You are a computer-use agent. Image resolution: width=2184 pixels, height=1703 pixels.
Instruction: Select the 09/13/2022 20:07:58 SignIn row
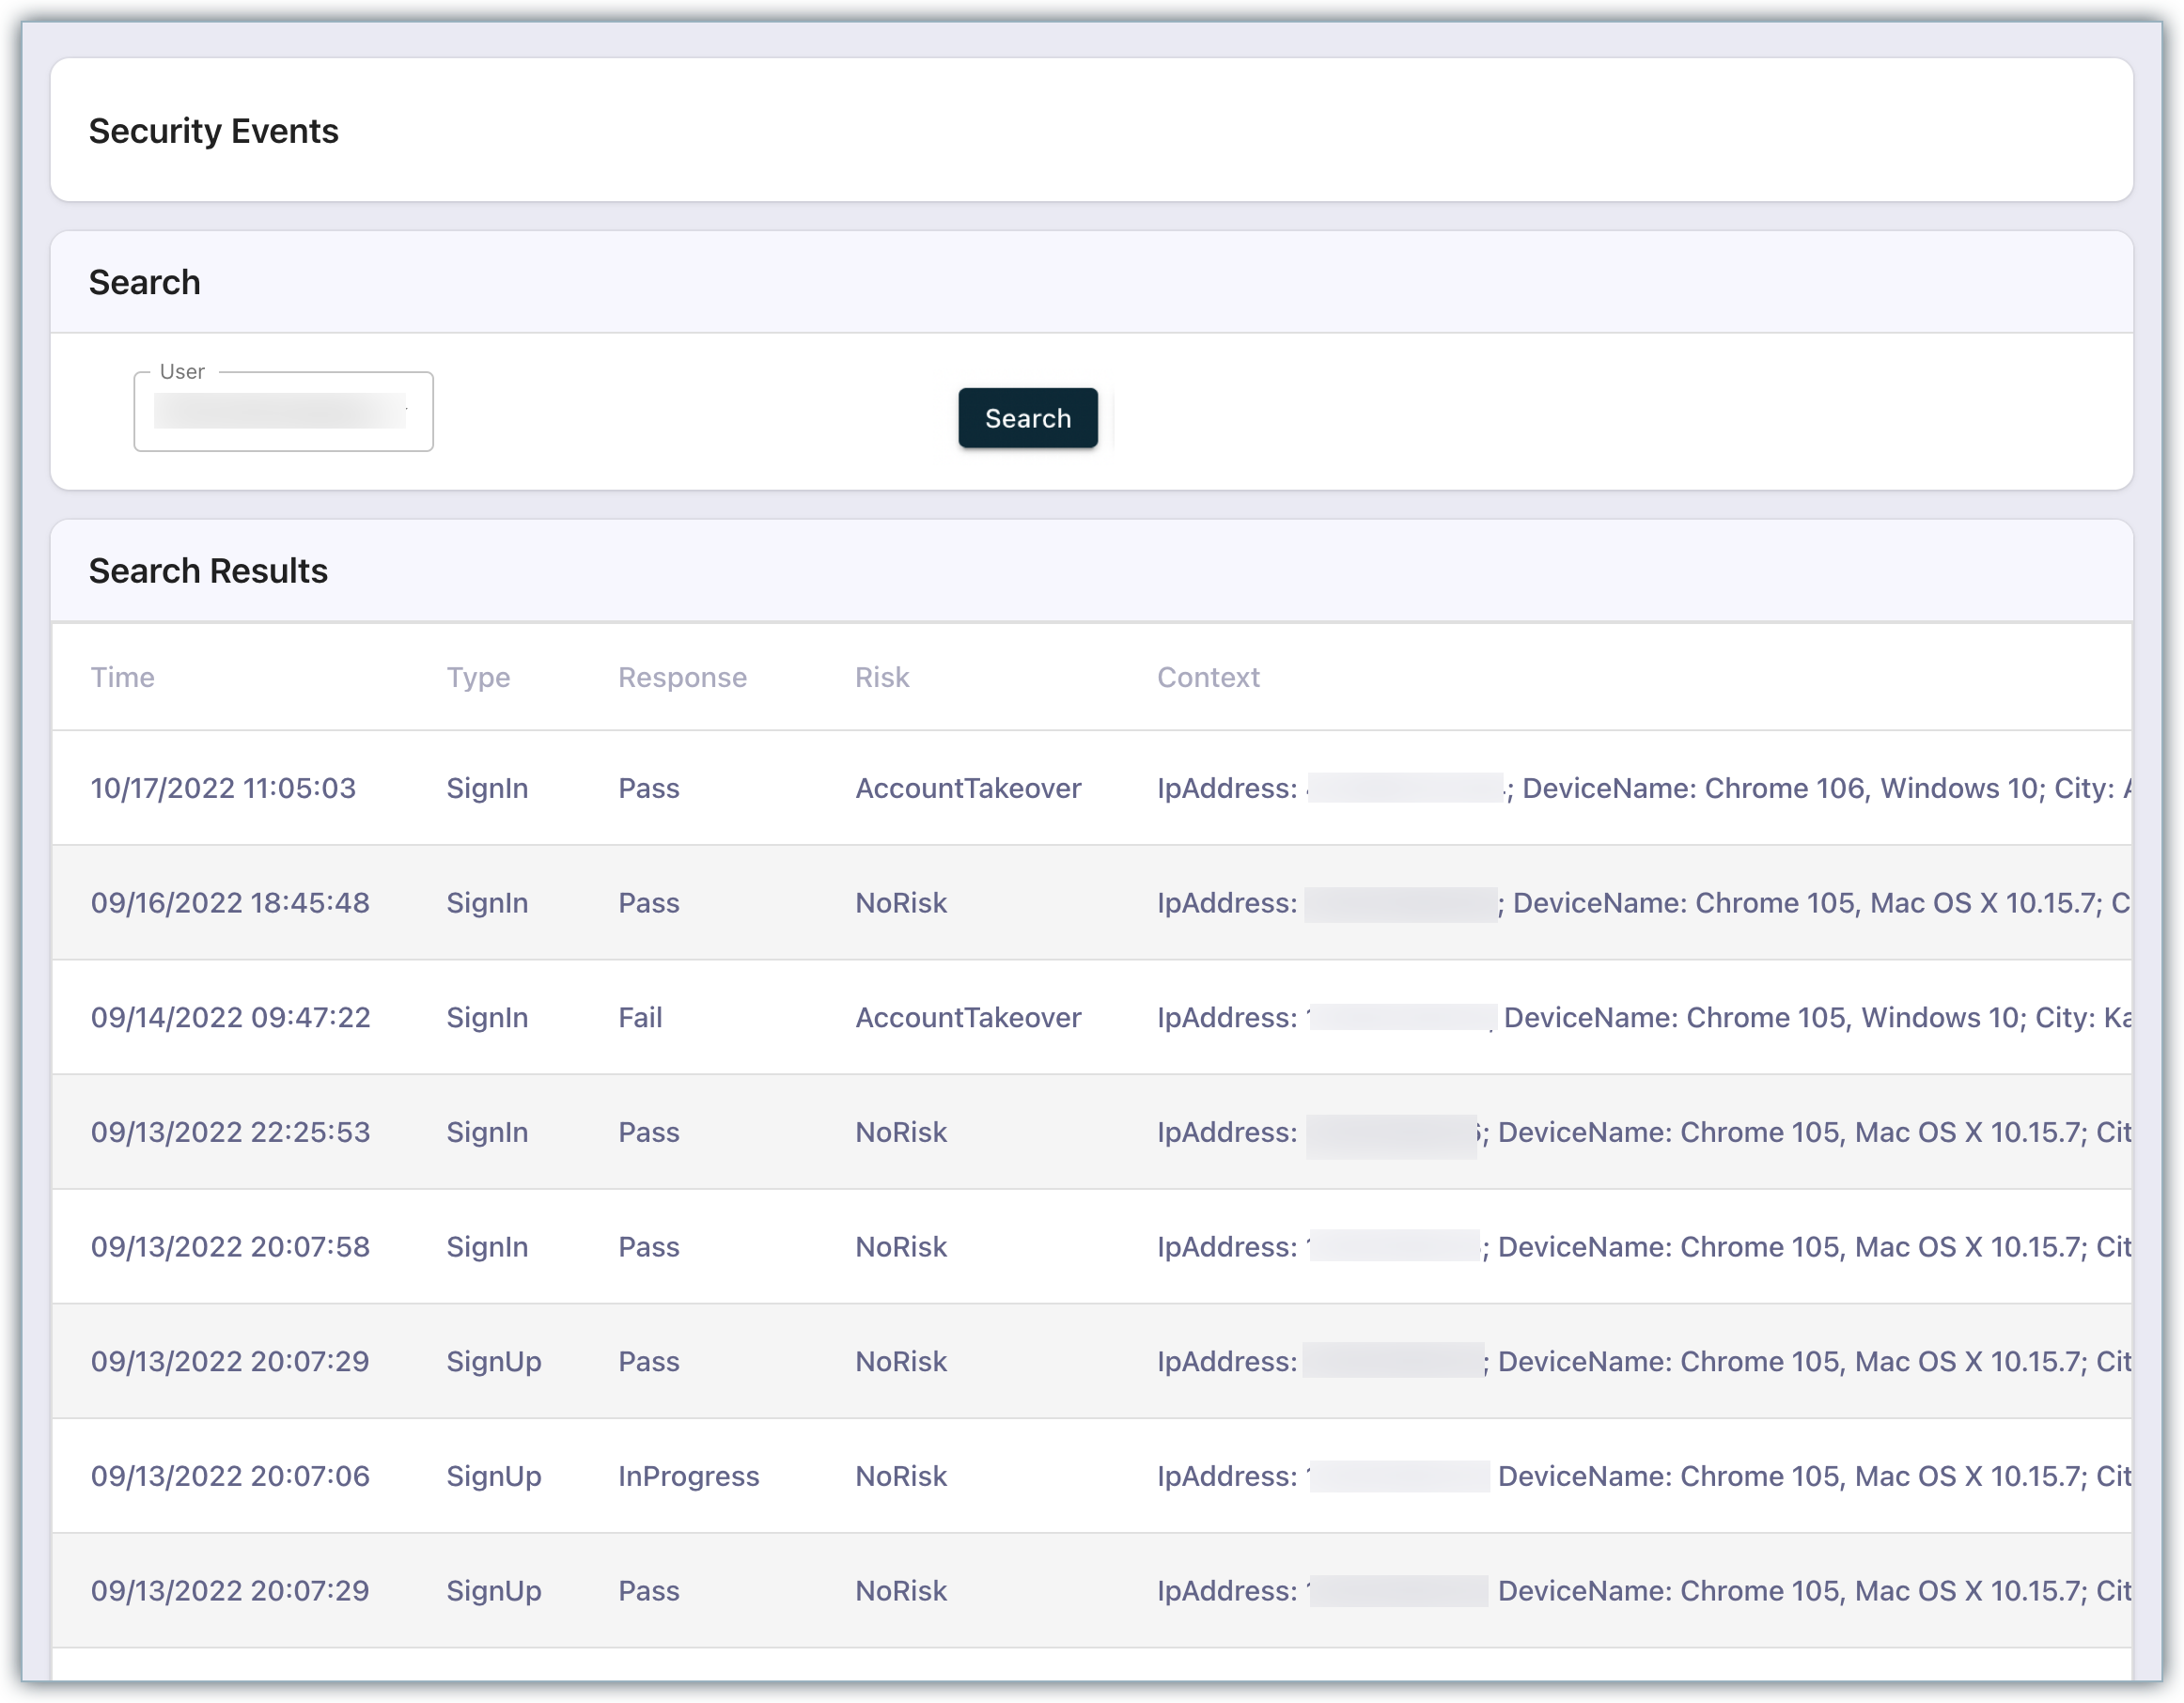click(230, 1247)
